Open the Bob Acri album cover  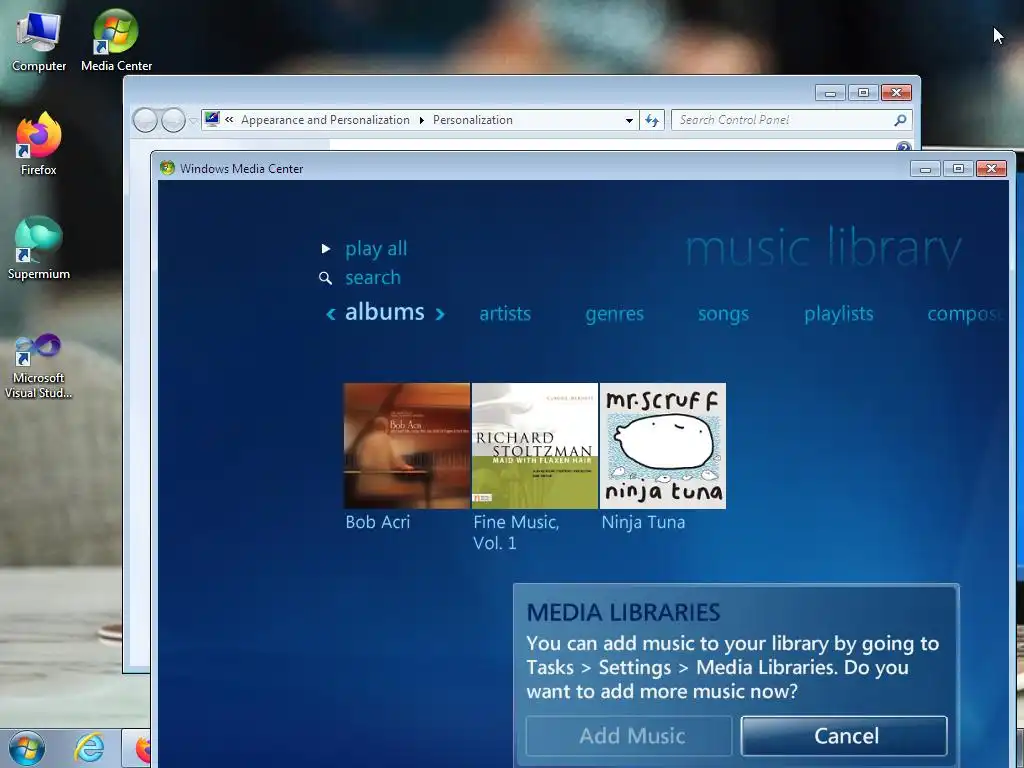[406, 446]
